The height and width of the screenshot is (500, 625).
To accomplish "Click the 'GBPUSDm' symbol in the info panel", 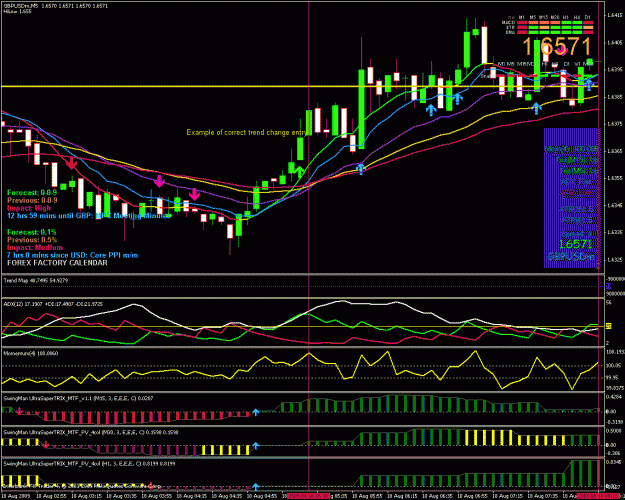I will pyautogui.click(x=570, y=256).
